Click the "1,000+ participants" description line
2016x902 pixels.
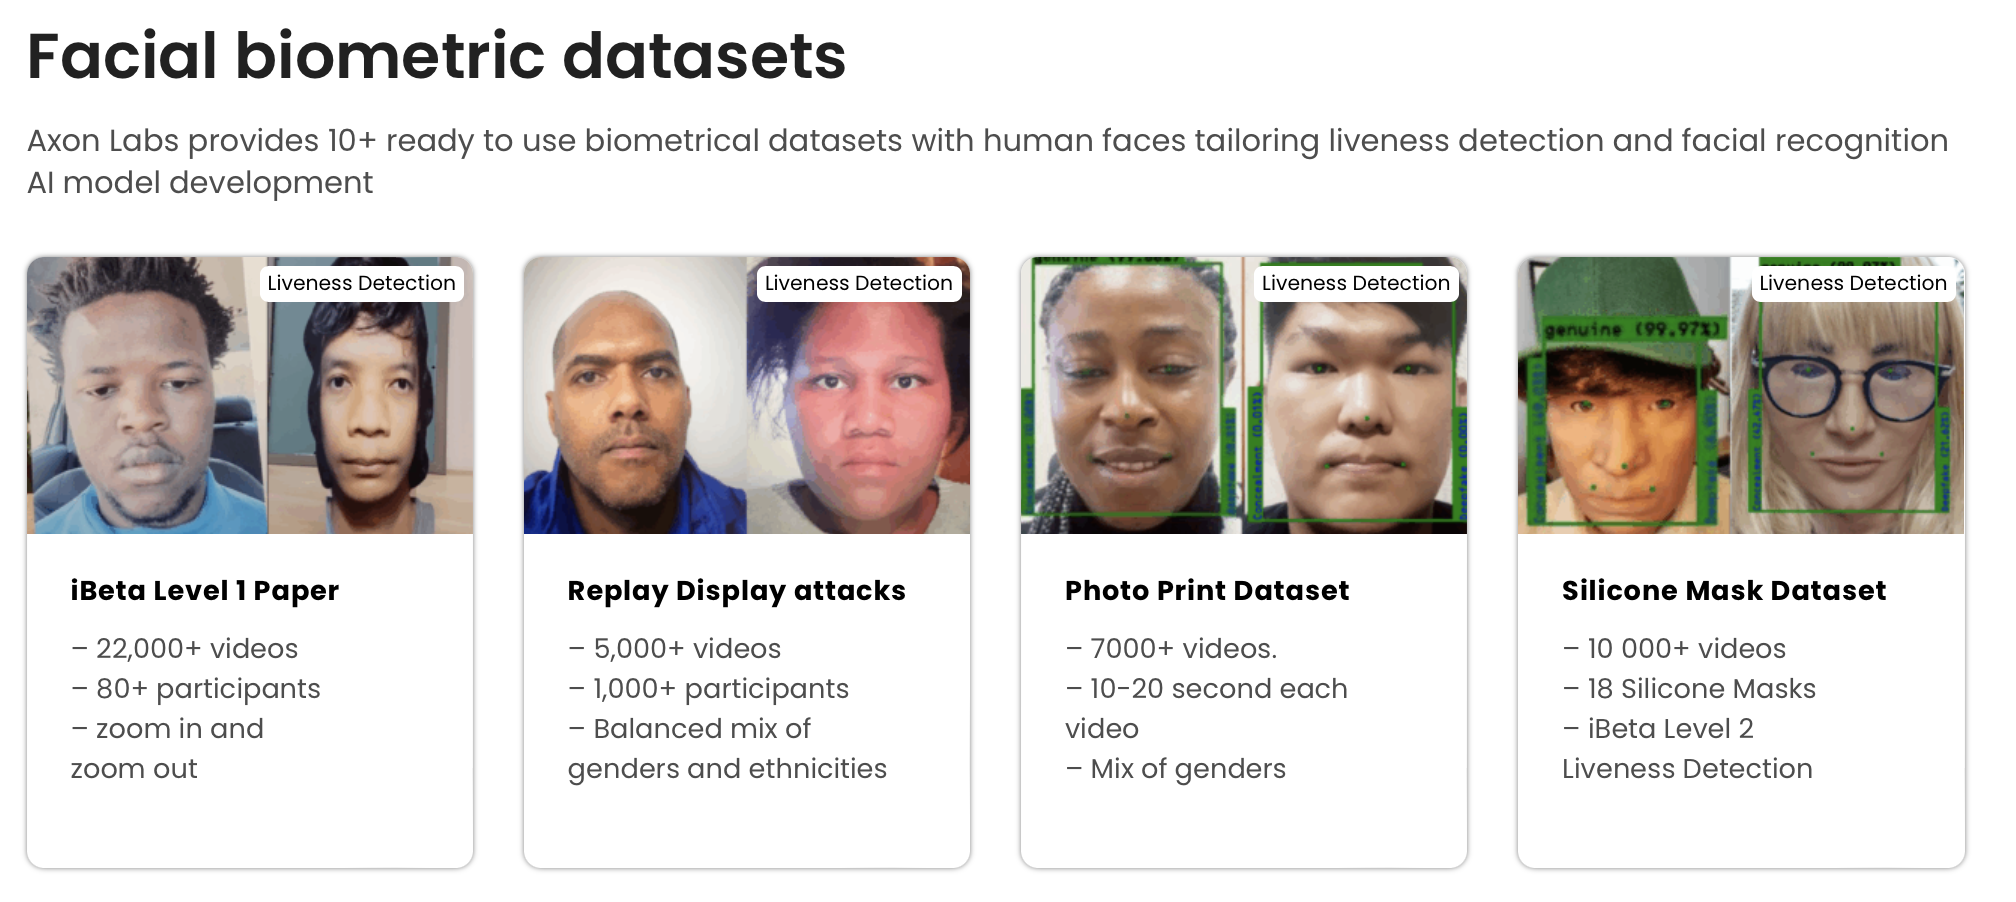click(708, 689)
